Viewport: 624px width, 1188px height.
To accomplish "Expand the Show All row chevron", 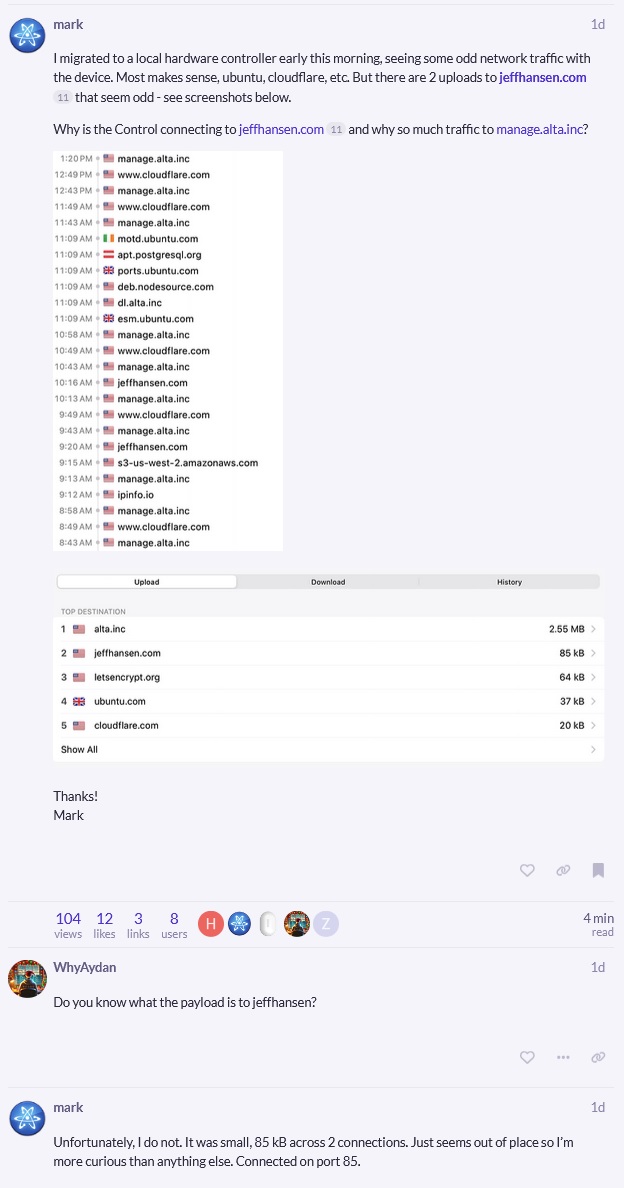I will [x=594, y=749].
